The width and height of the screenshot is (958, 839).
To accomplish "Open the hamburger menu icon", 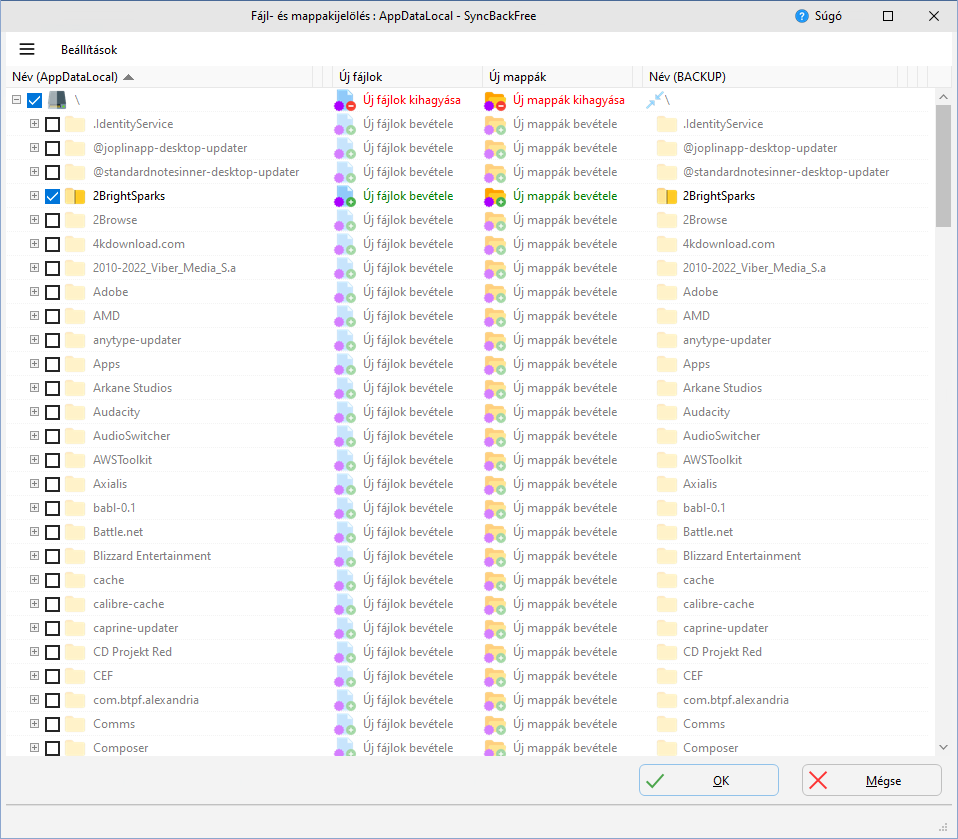I will [27, 49].
